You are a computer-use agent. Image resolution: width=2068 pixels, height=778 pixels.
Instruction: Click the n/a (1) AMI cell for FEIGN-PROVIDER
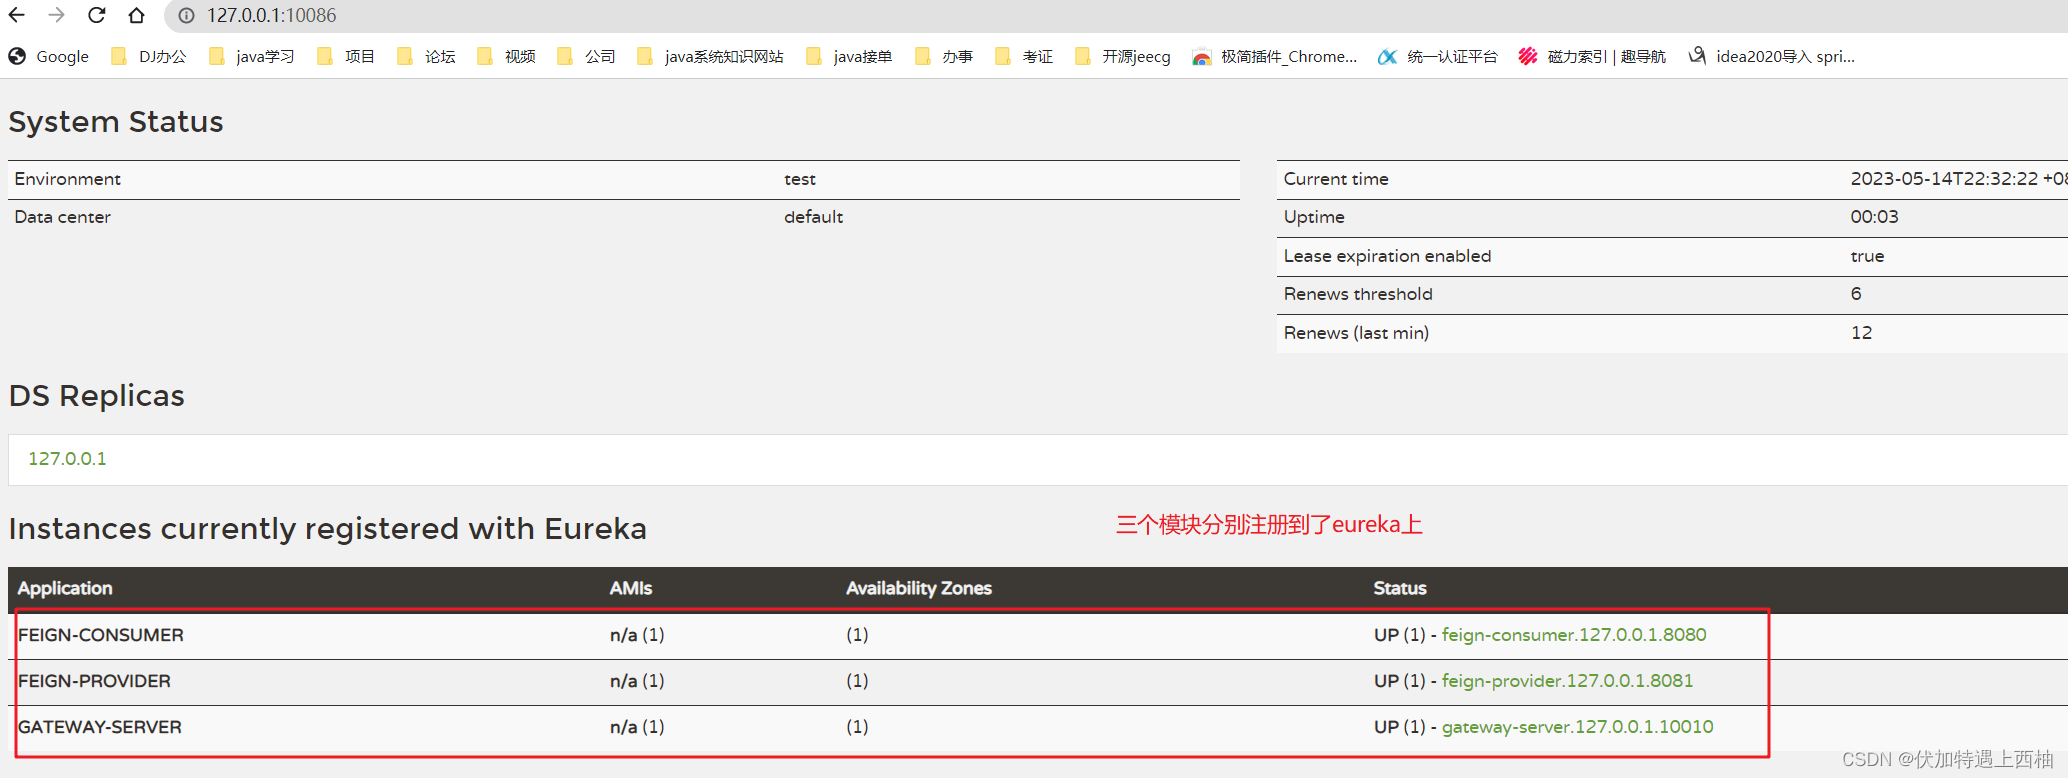(x=637, y=681)
